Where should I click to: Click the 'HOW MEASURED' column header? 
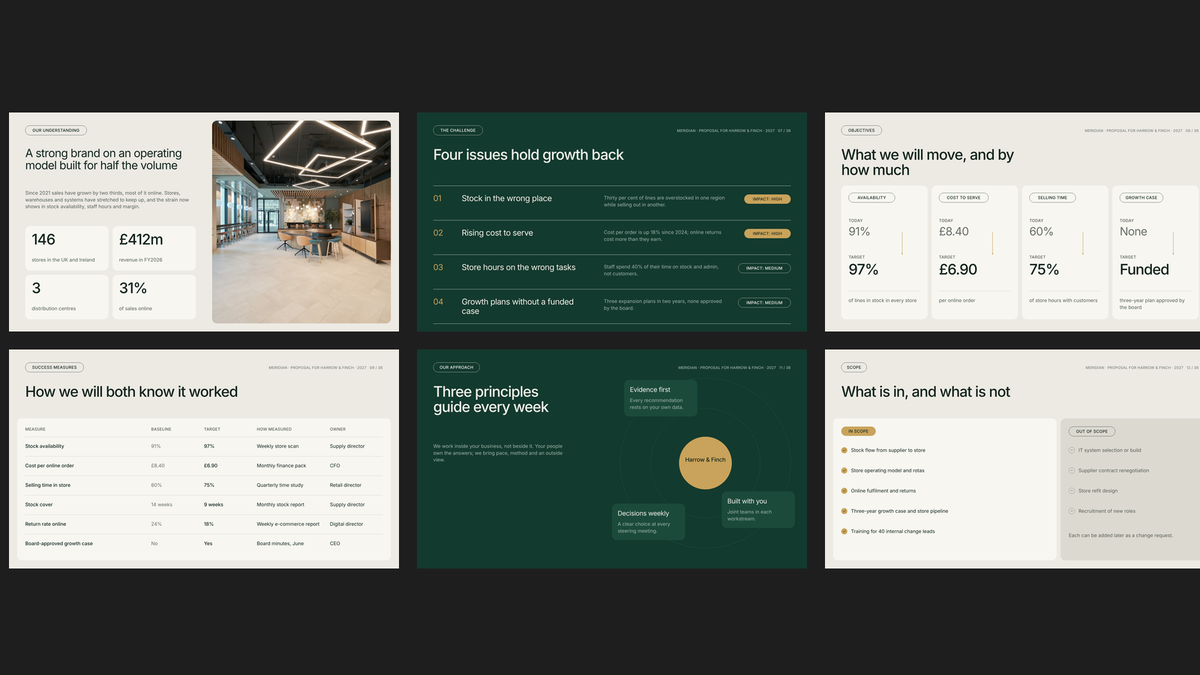274,429
